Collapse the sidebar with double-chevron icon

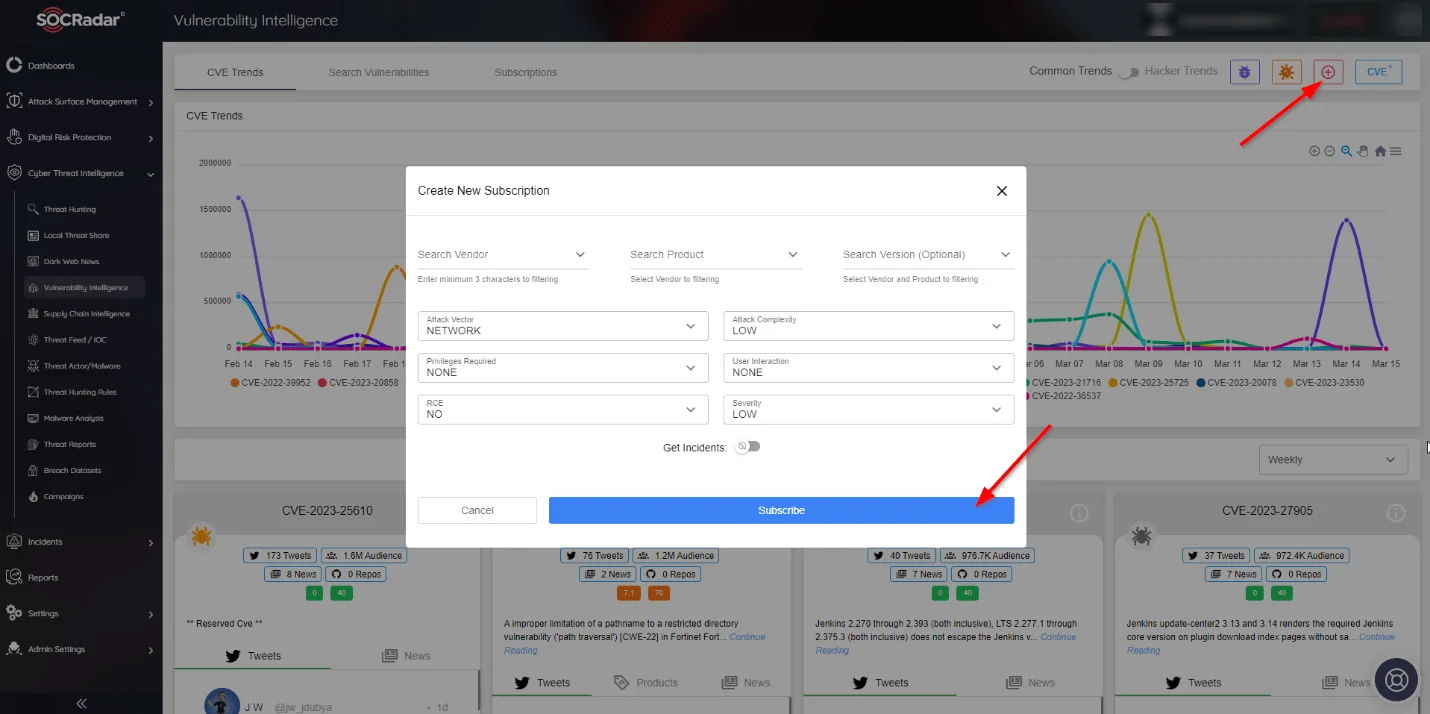81,704
